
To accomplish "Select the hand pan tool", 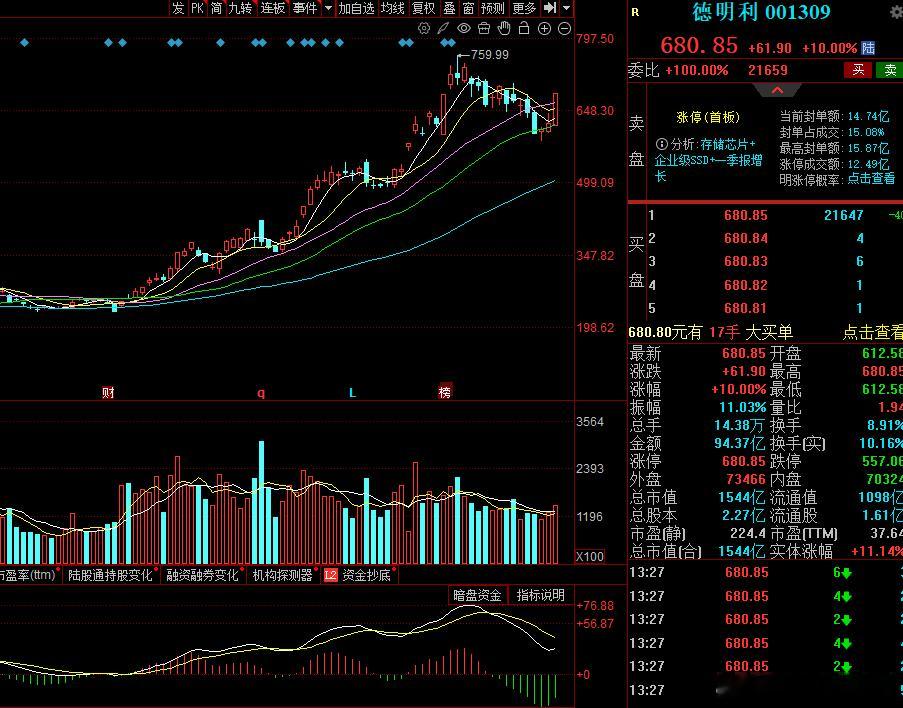I will (504, 28).
